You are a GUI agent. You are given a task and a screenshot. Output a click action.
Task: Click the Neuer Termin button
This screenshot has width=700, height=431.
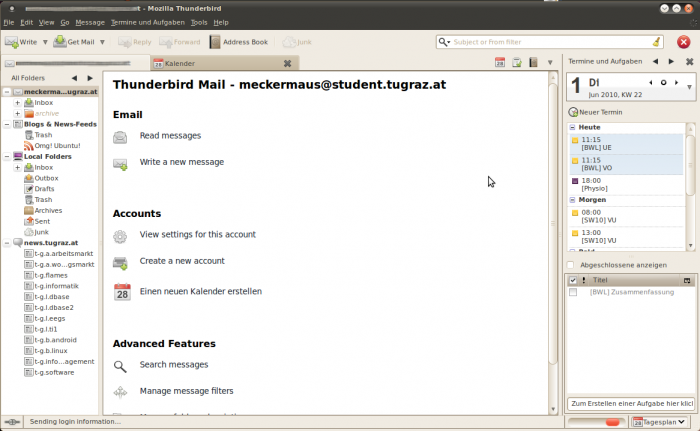[596, 112]
